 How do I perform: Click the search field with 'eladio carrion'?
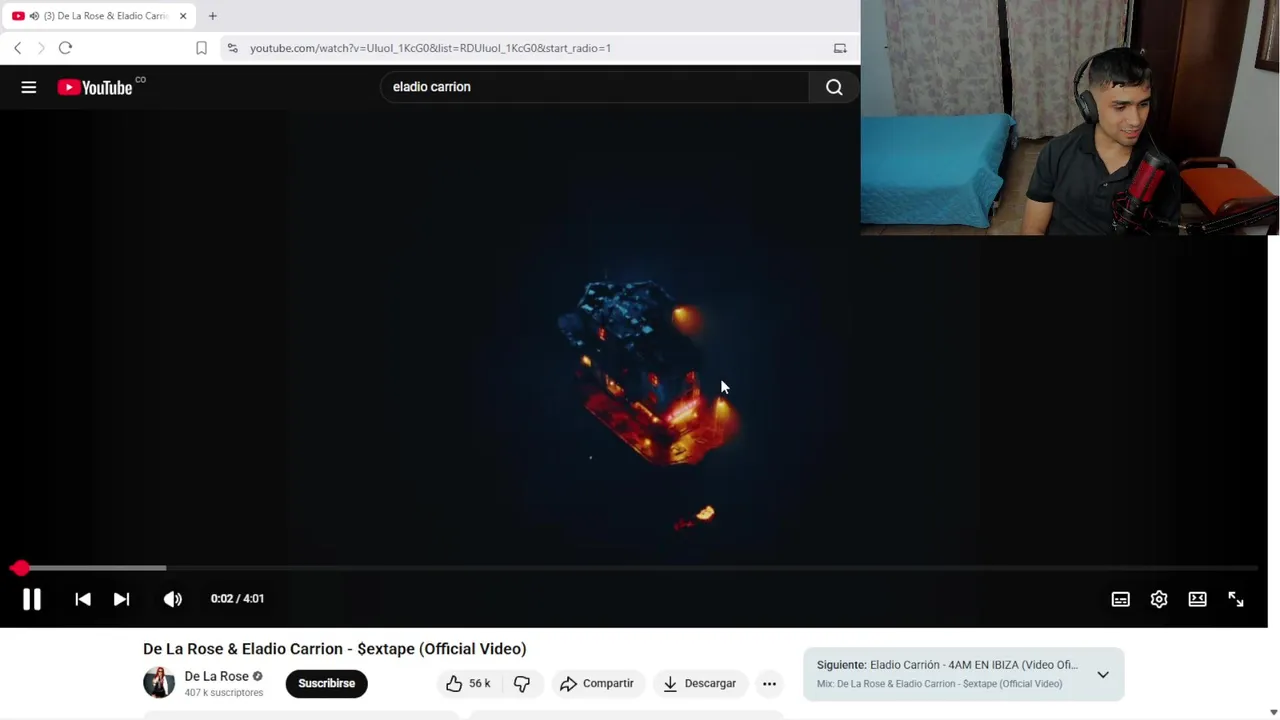pos(595,87)
